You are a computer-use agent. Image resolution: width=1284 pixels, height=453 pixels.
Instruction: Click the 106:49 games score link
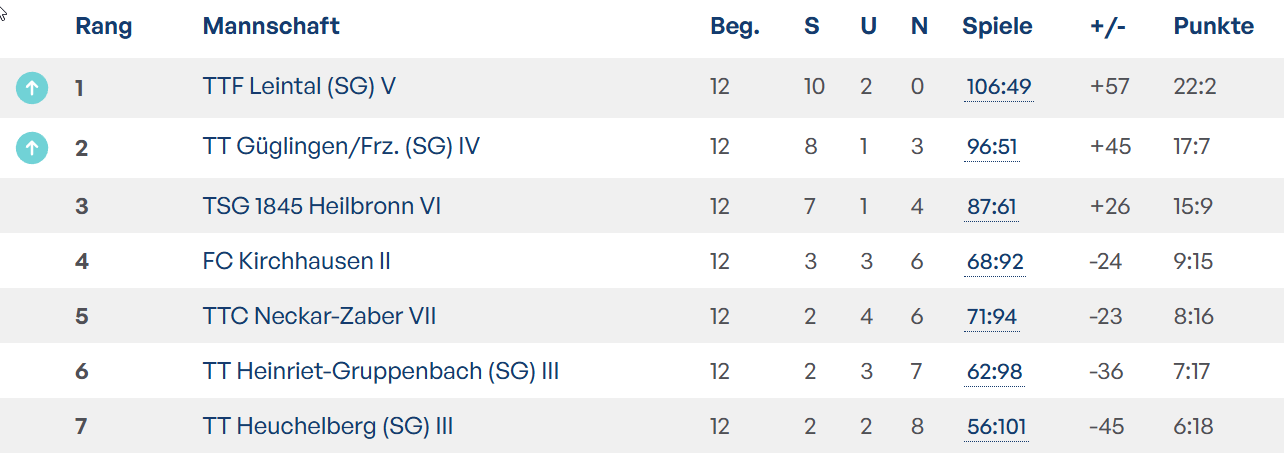[999, 88]
